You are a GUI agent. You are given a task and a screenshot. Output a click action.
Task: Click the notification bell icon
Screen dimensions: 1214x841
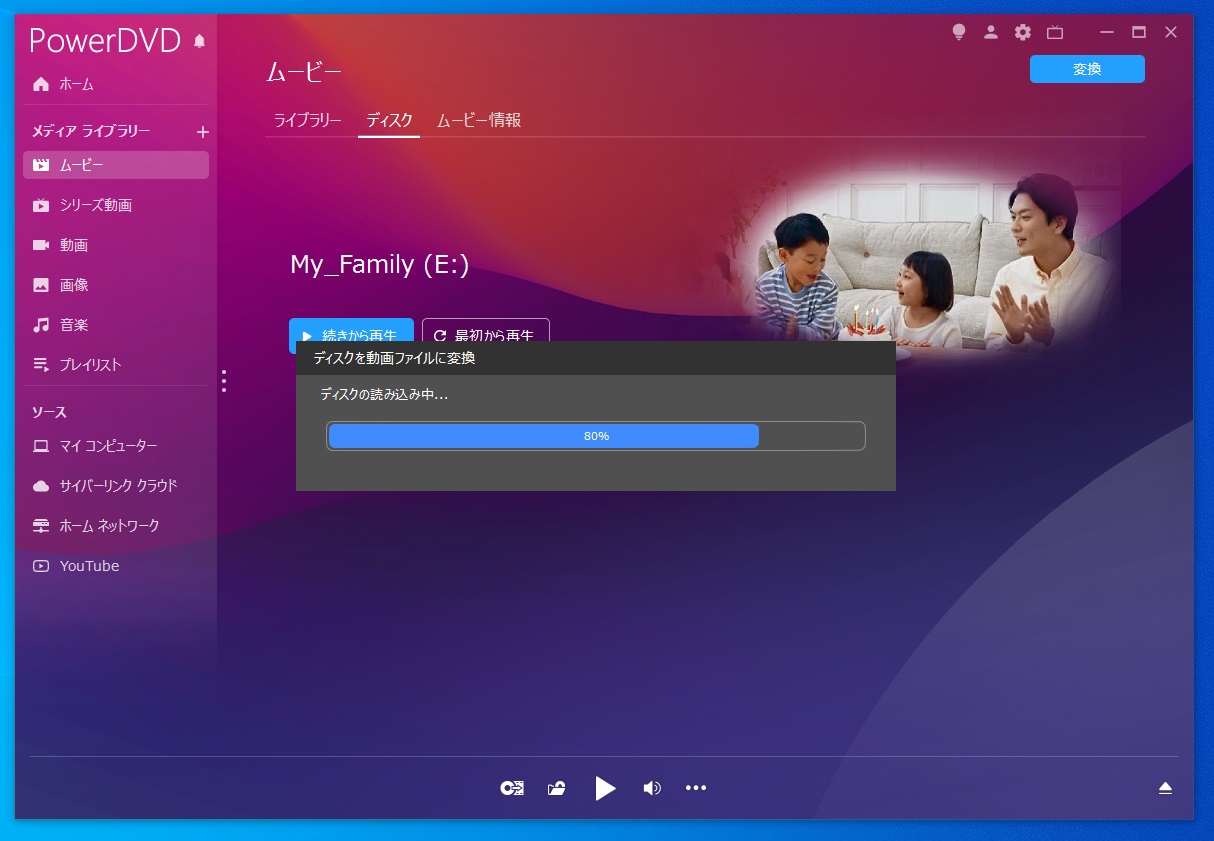[199, 41]
